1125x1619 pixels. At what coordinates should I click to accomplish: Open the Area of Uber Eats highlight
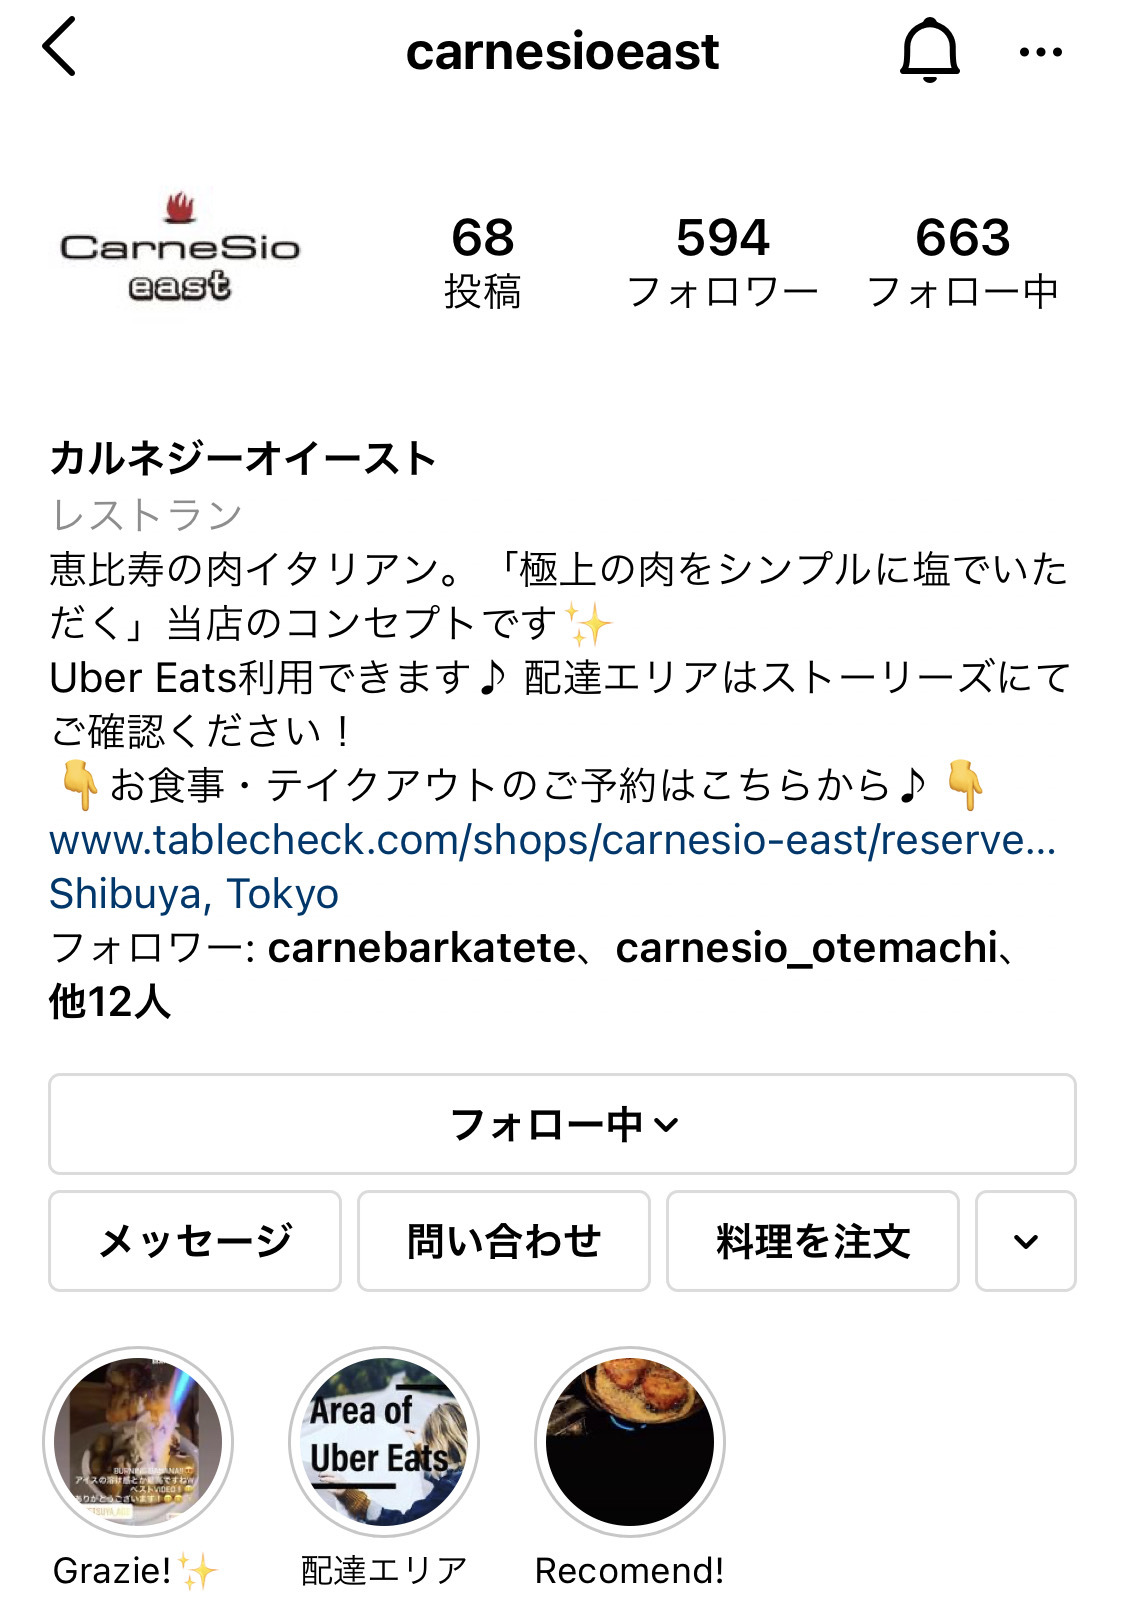coord(384,1440)
